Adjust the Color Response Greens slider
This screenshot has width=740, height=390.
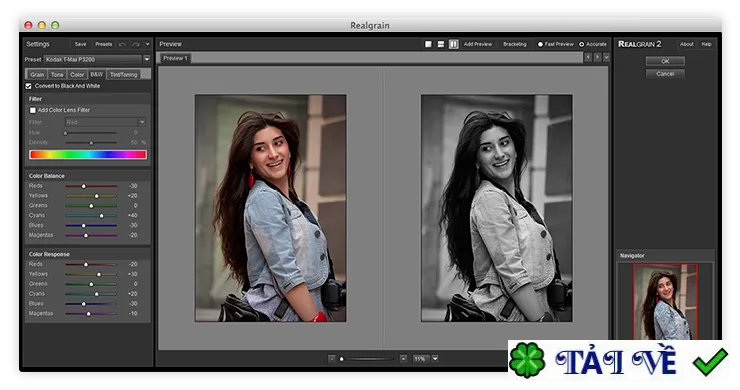tap(91, 284)
